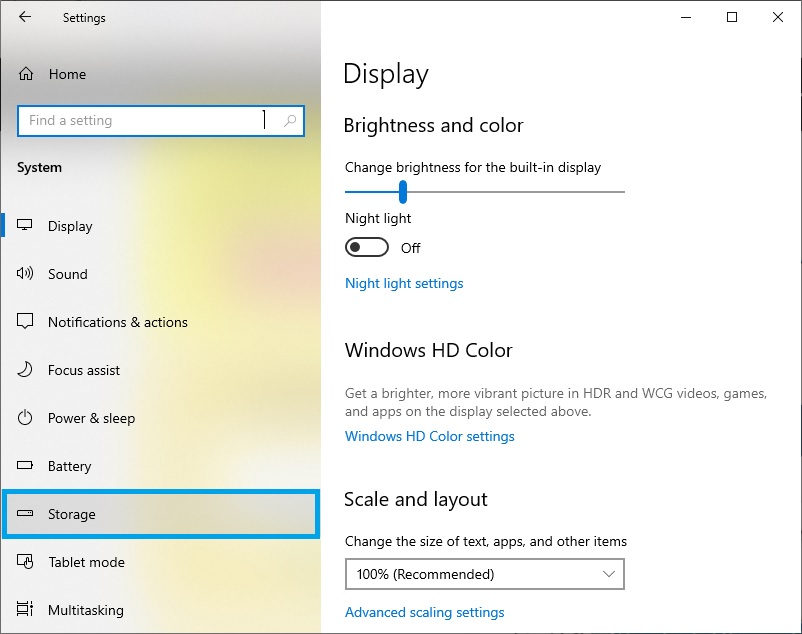Click the Sound speaker icon
Image resolution: width=802 pixels, height=634 pixels.
(x=25, y=274)
